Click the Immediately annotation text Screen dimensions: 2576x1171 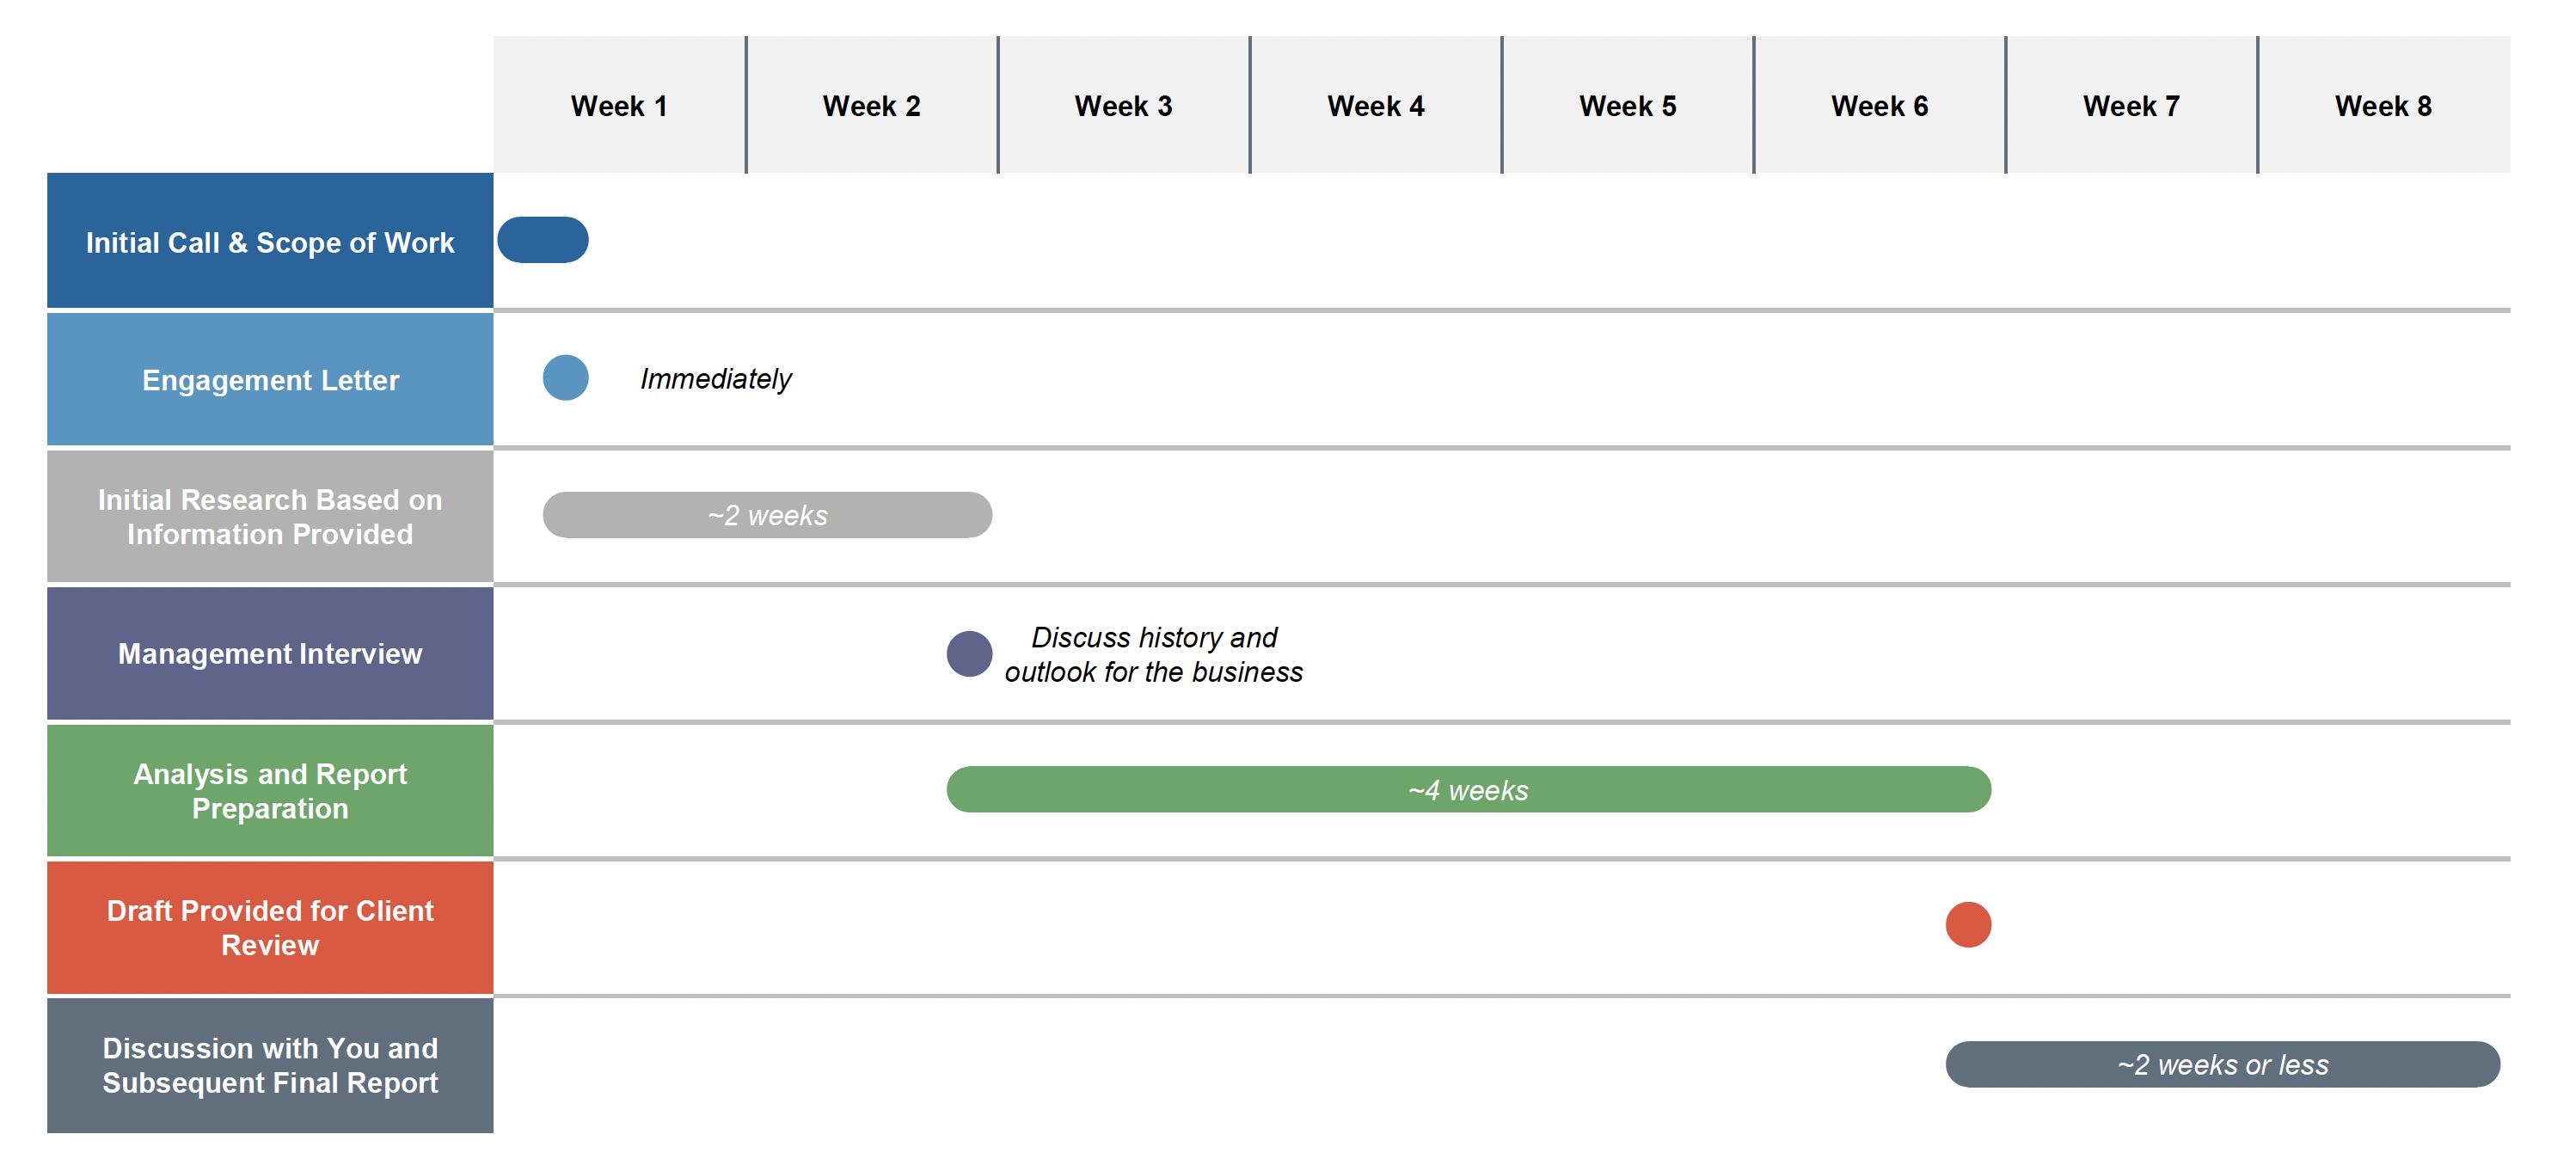click(715, 379)
